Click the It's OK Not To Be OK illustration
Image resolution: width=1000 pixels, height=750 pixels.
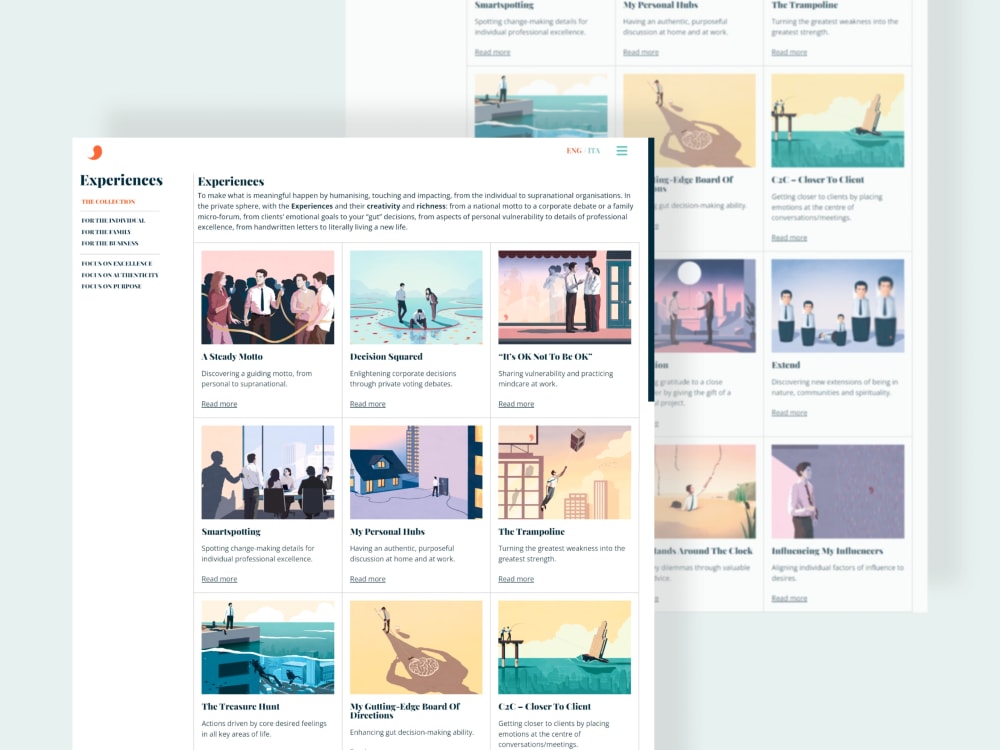(x=565, y=297)
